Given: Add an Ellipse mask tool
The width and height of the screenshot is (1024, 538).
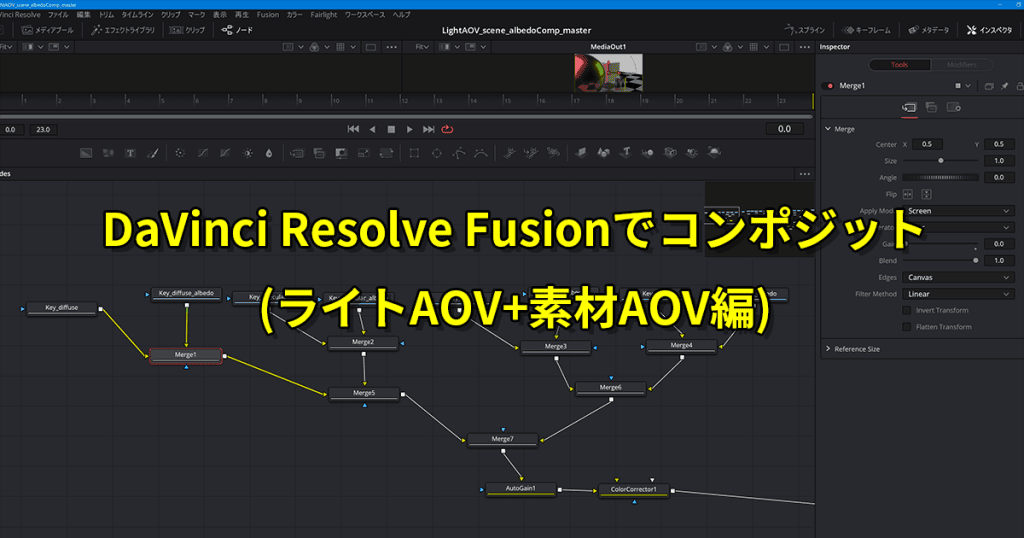Looking at the screenshot, I should tap(436, 153).
